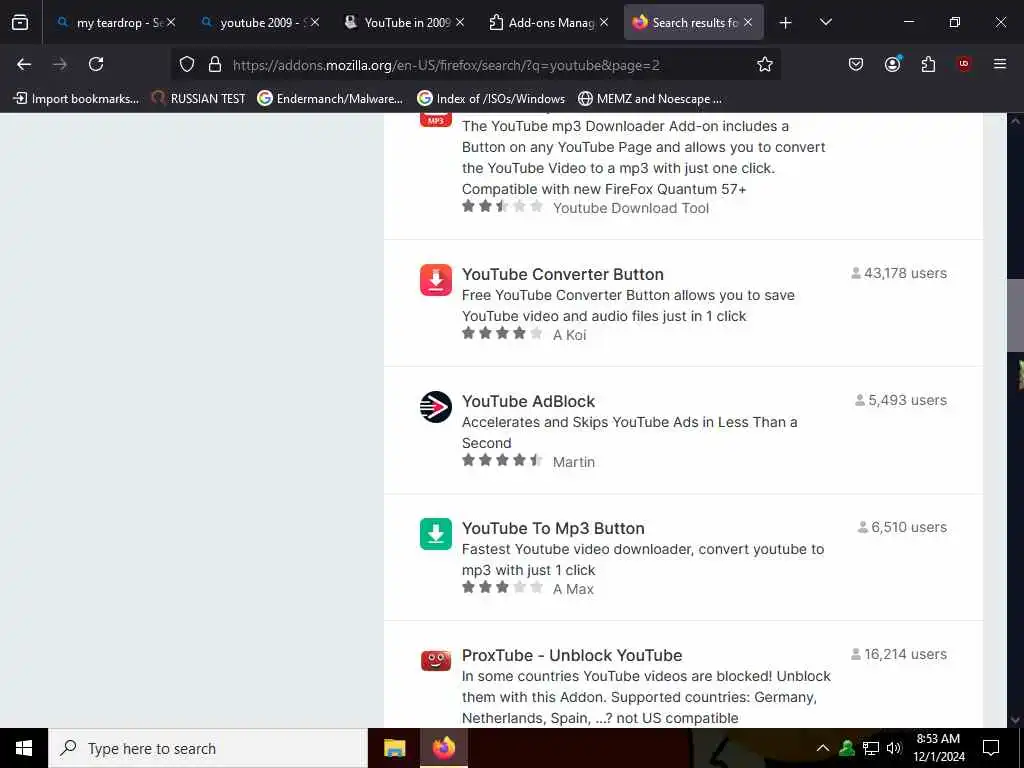Viewport: 1024px width, 768px height.
Task: Close the Add-ons Manager tab
Action: click(604, 22)
